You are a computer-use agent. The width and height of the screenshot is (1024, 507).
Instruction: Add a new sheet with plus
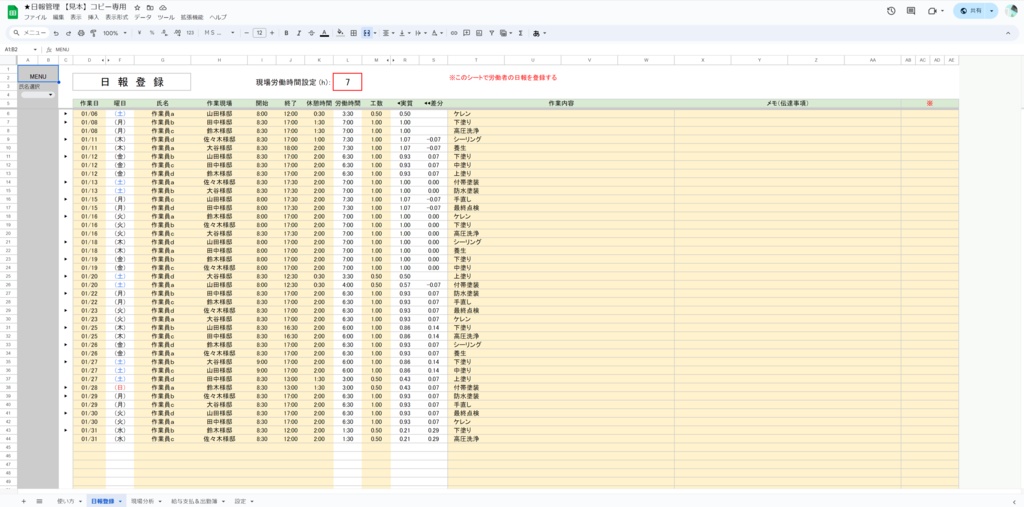[24, 501]
